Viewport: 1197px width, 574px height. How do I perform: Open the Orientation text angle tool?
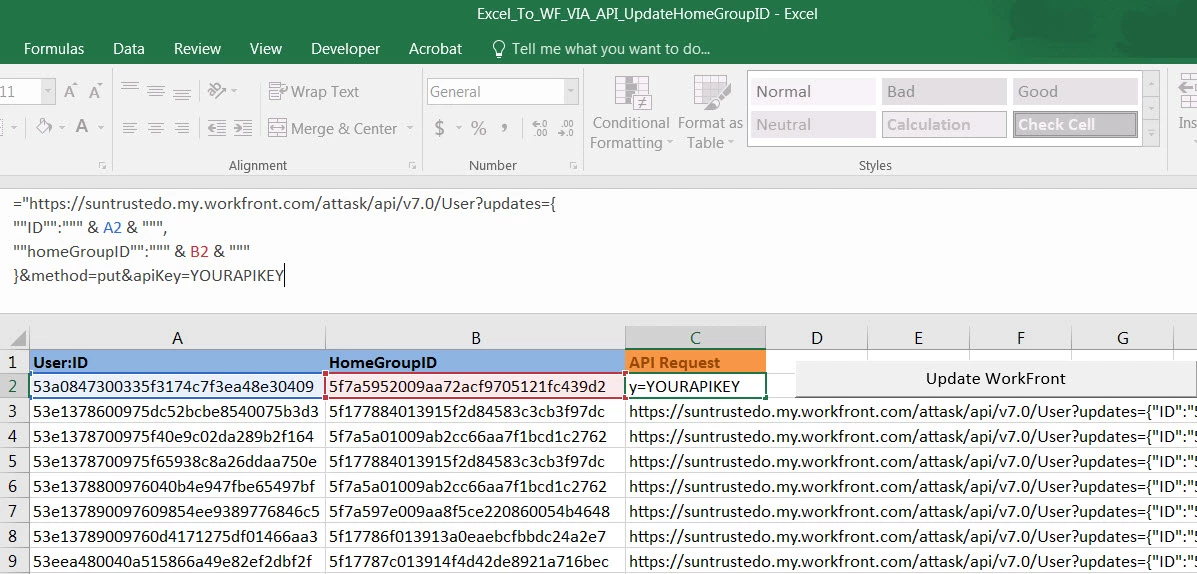click(x=217, y=91)
